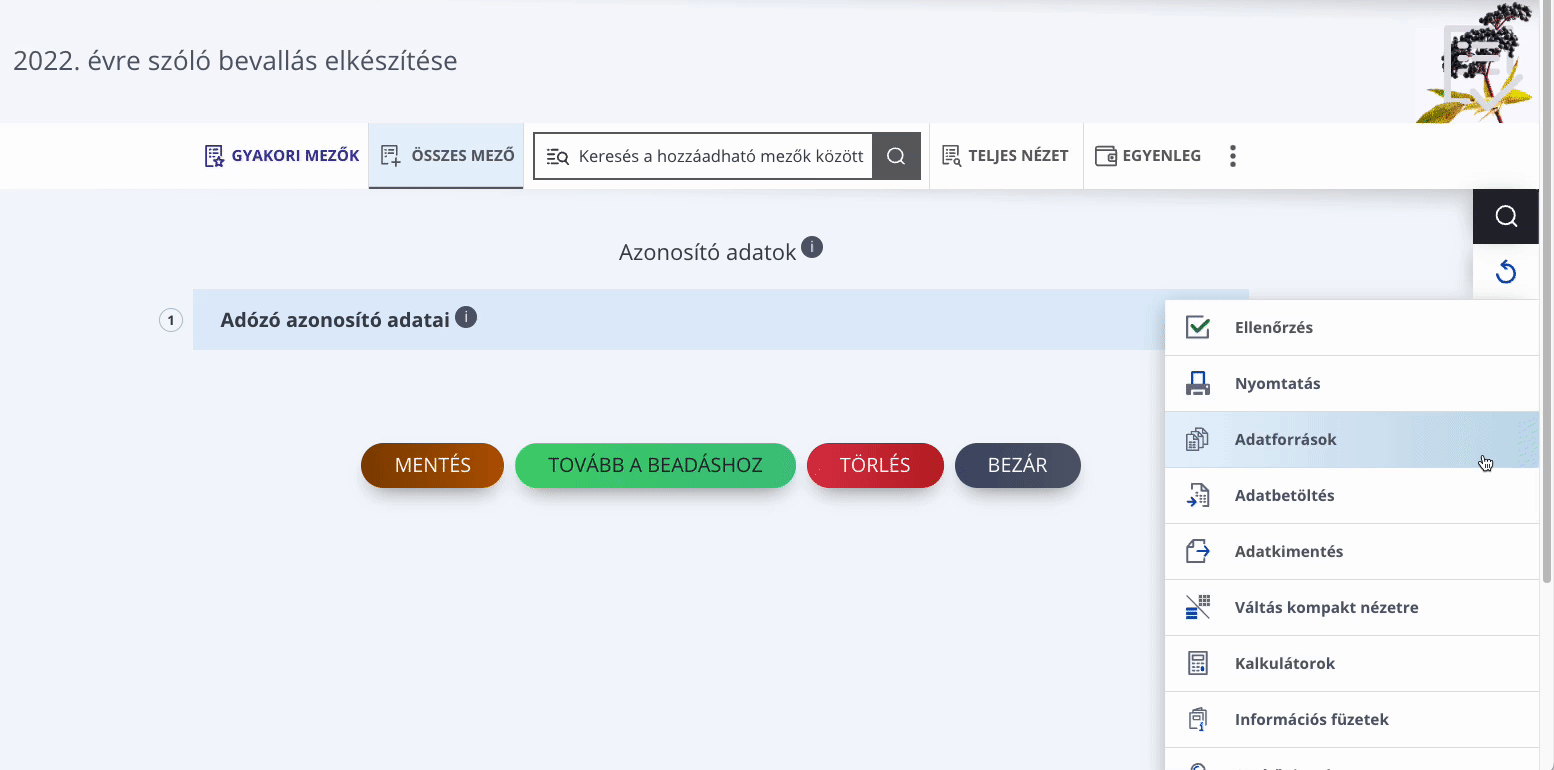The height and width of the screenshot is (770, 1554).
Task: Click TOVÁBB A BEADÁSHOZ button
Action: click(655, 466)
